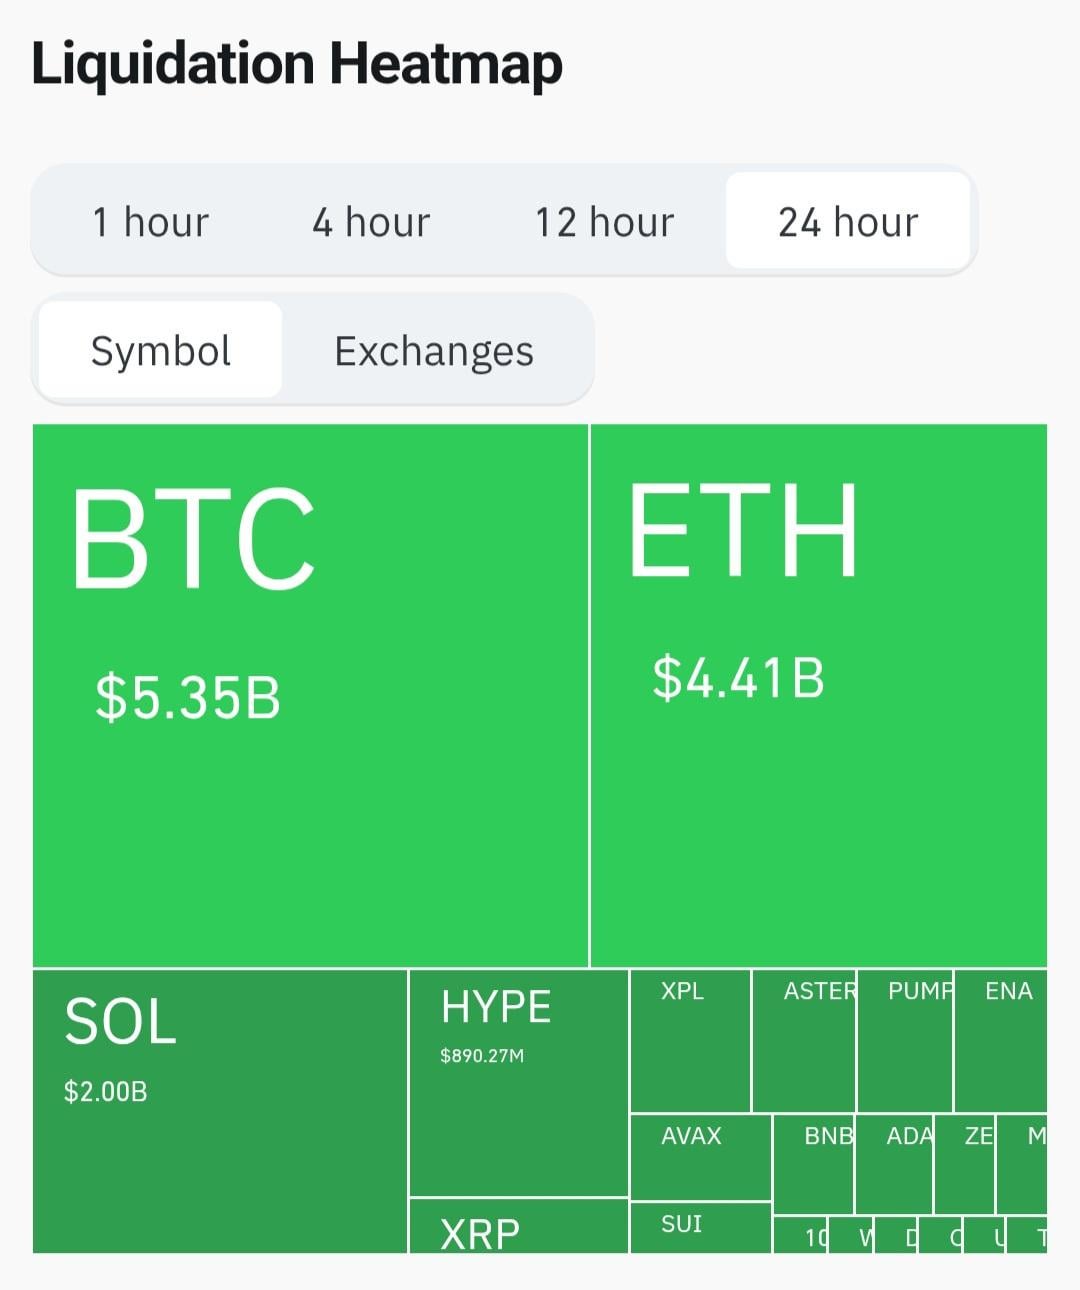This screenshot has height=1290, width=1080.
Task: Switch to the 4 hour timeframe
Action: click(x=371, y=221)
